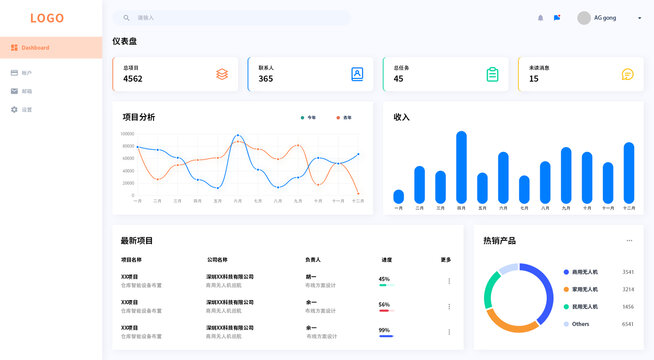
Task: Open the gear settings icon in the sidebar
Action: pyautogui.click(x=14, y=109)
